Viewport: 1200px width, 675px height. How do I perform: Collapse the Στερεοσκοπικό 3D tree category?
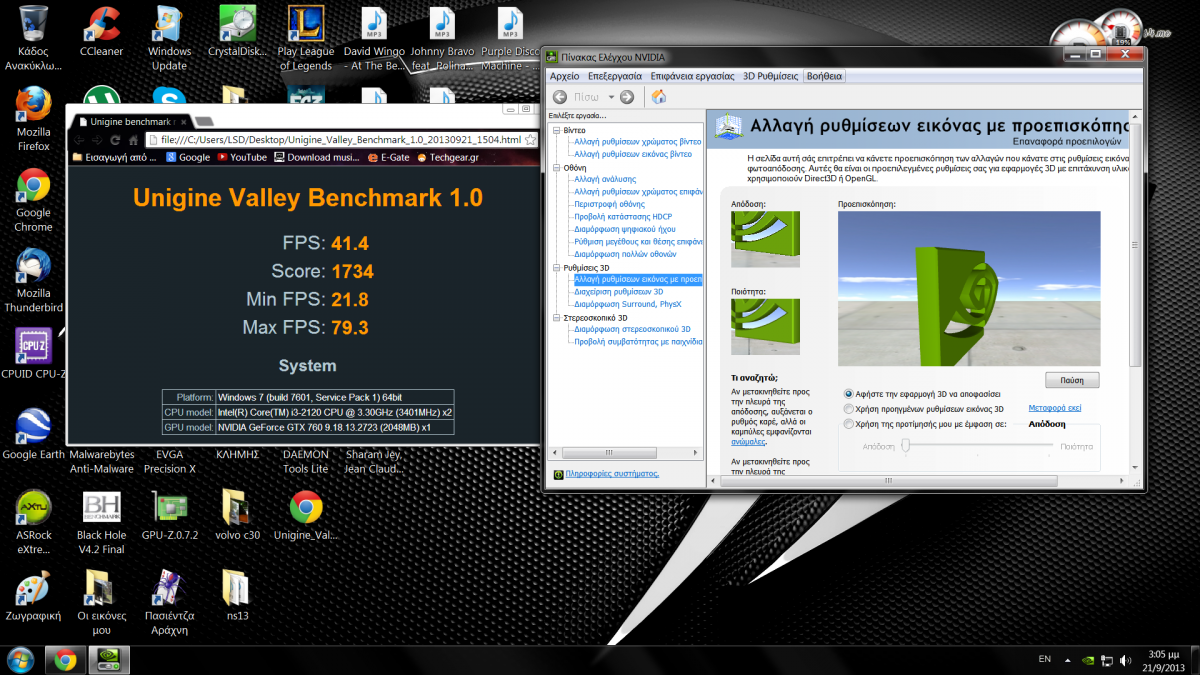tap(557, 317)
